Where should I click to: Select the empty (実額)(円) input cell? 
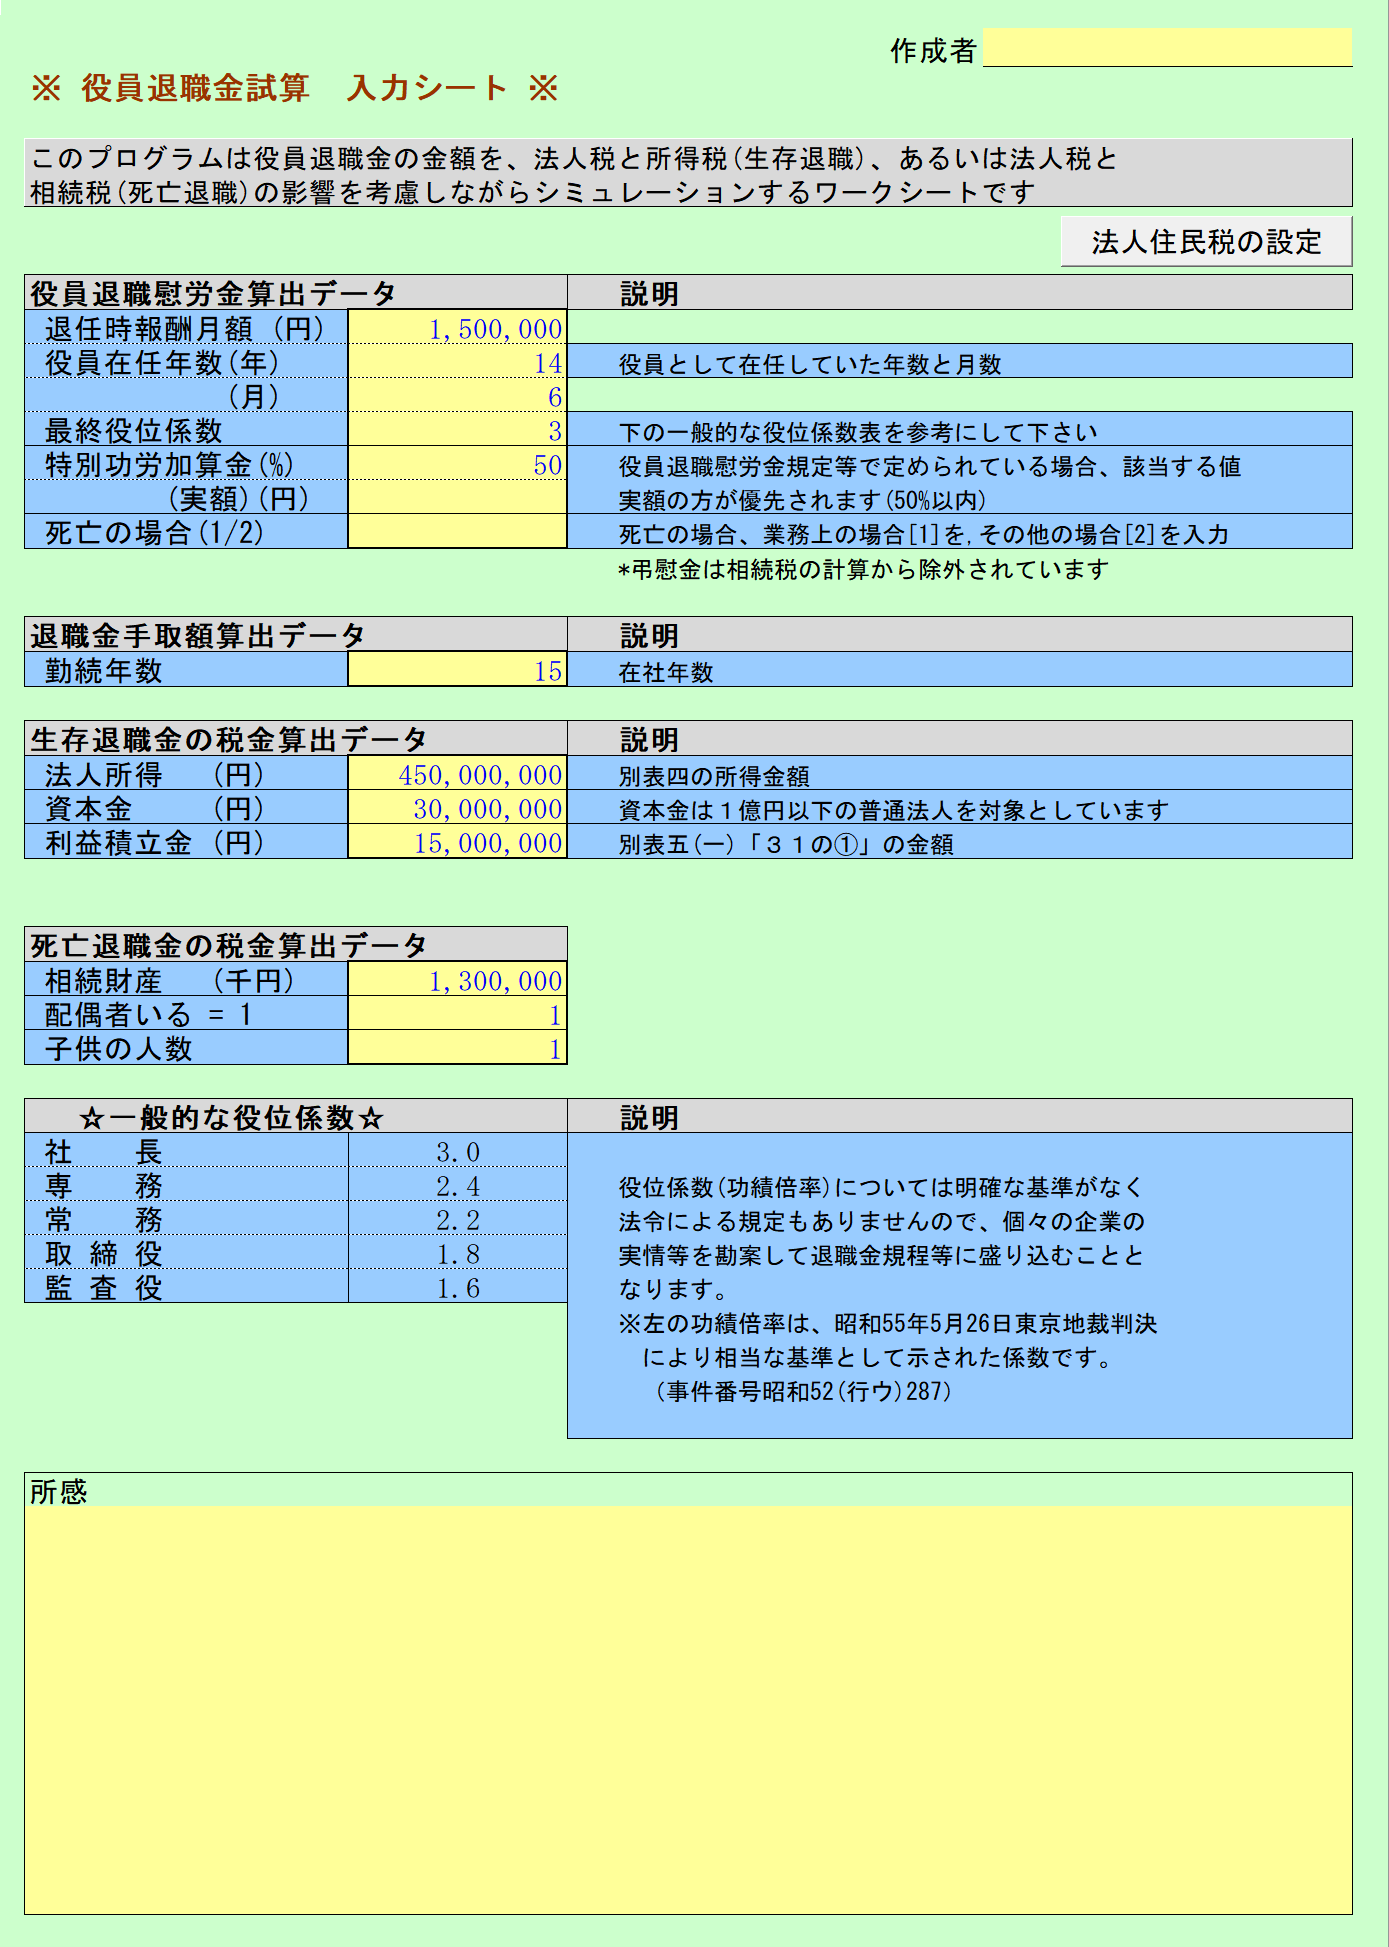coord(457,497)
